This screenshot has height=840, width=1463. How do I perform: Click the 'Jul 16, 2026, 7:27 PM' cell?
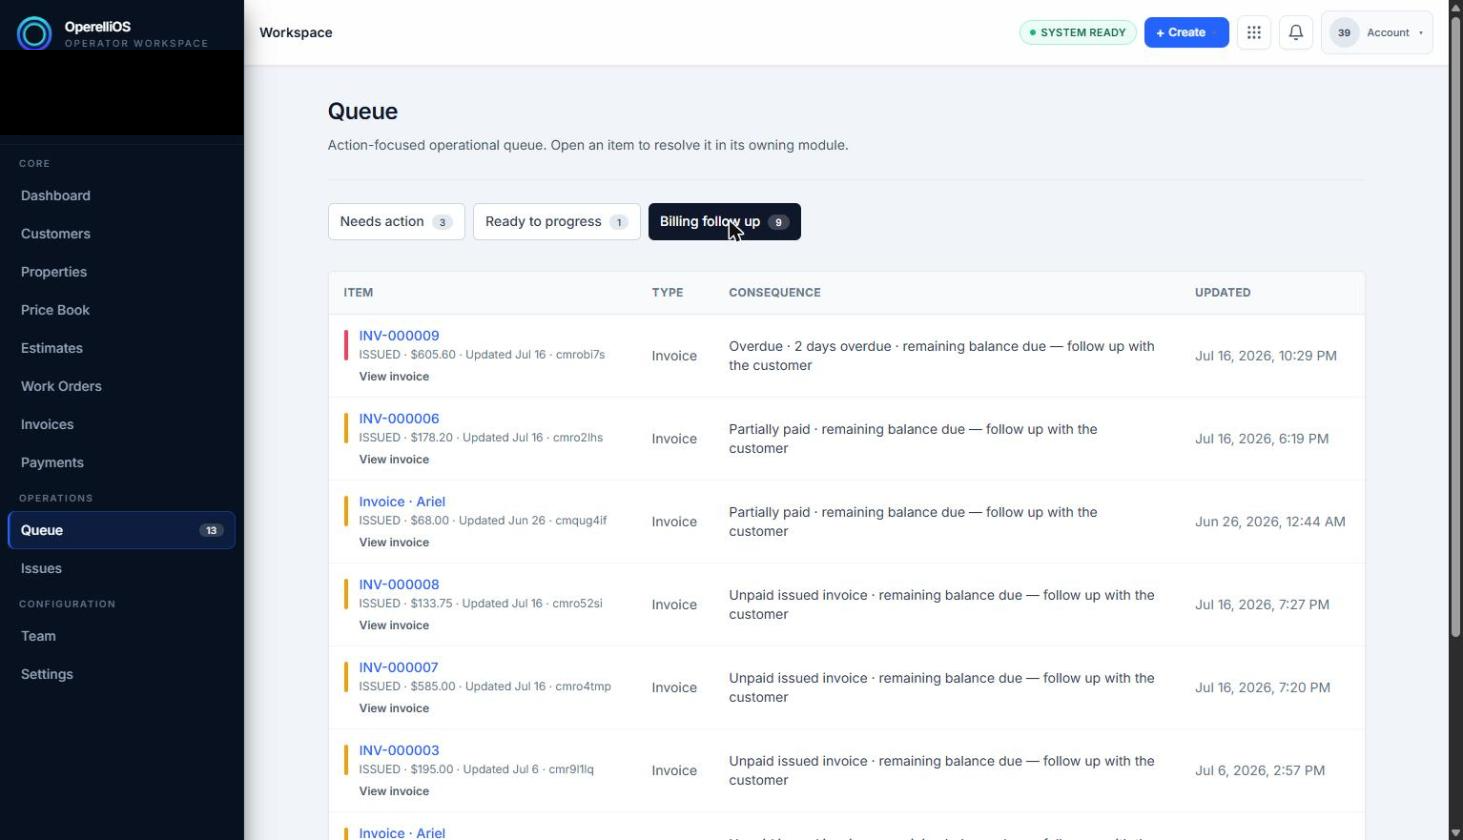point(1262,605)
